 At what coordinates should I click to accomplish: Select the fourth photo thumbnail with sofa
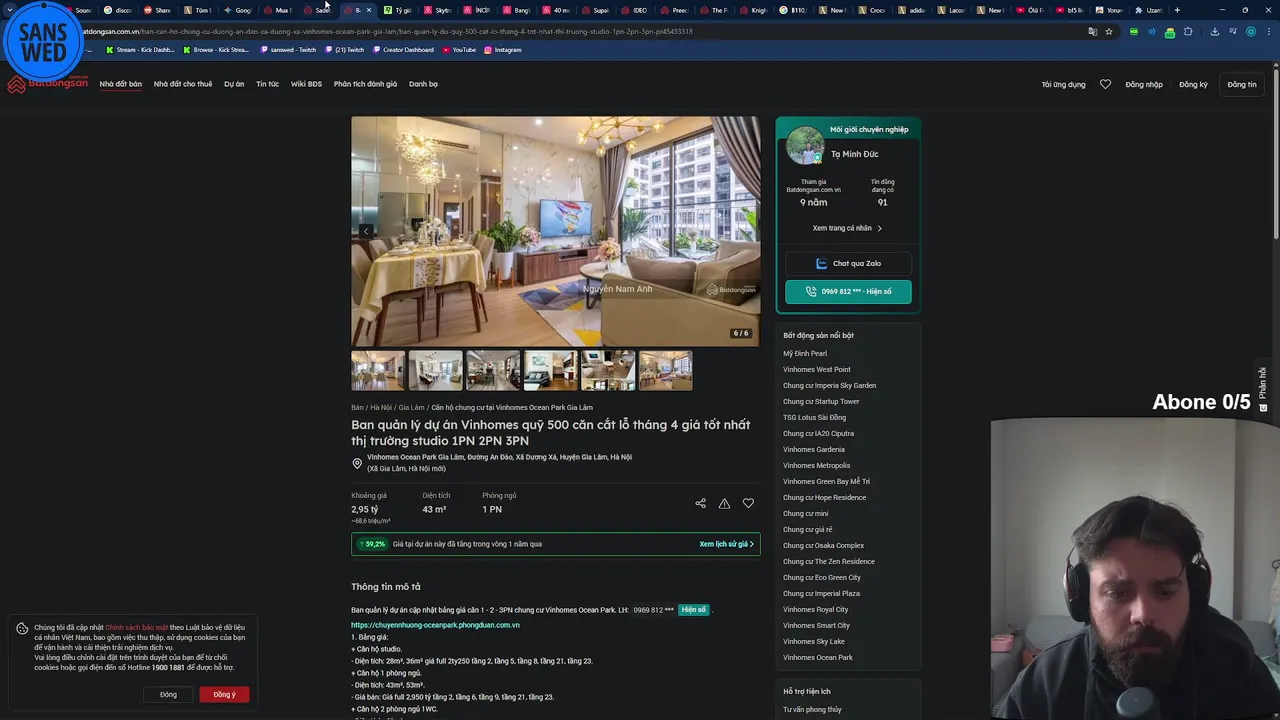click(551, 370)
